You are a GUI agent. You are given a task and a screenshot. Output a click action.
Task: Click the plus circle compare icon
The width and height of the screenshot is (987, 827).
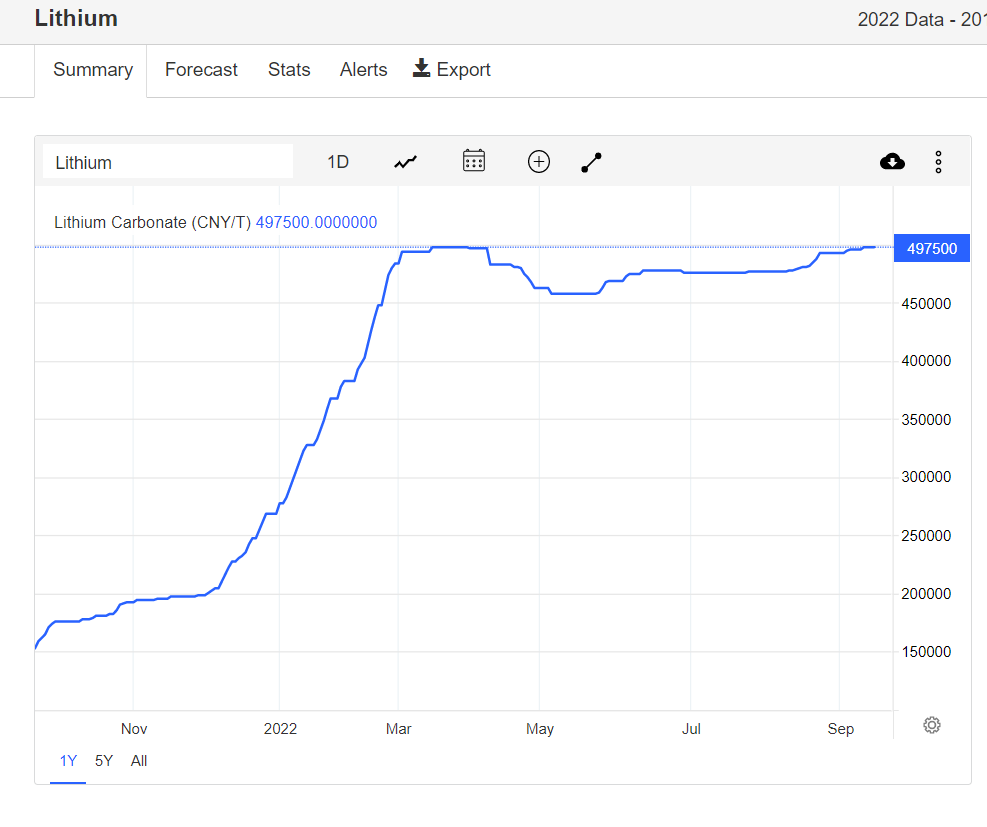point(539,162)
